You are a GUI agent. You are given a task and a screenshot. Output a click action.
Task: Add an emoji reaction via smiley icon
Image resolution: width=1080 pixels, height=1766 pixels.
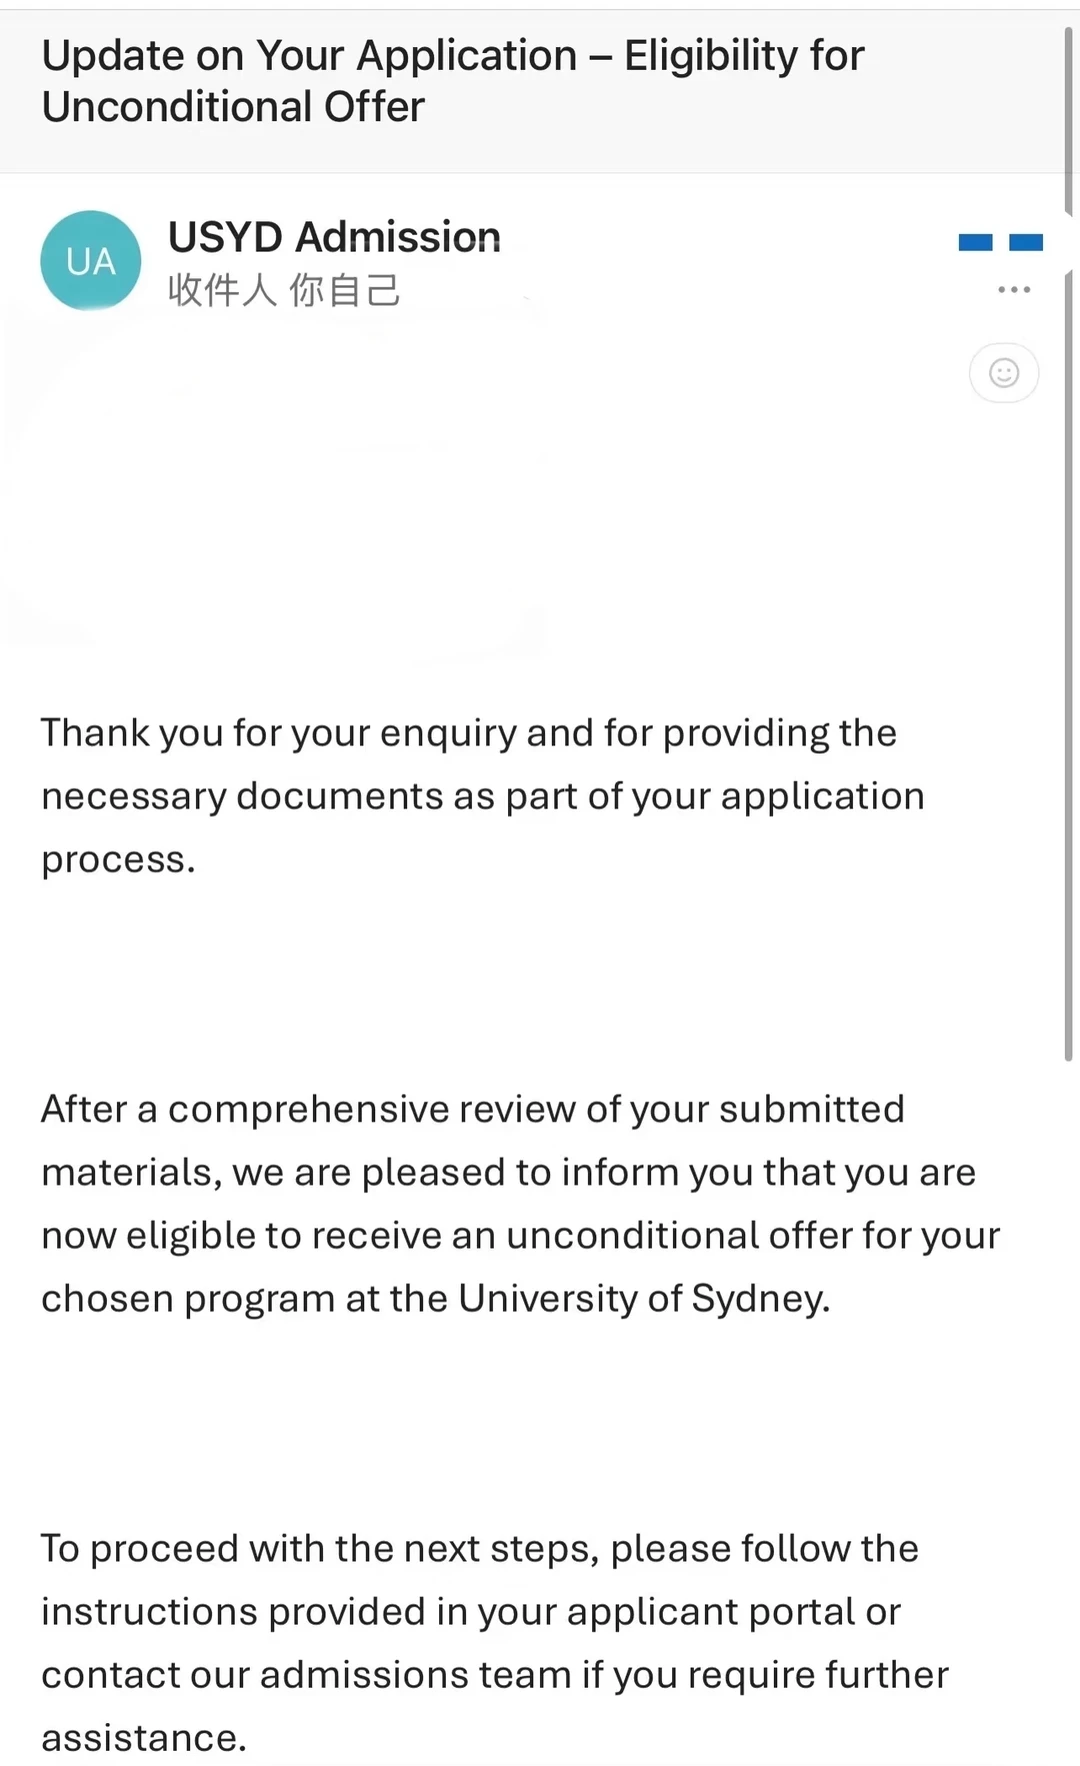coord(1004,373)
